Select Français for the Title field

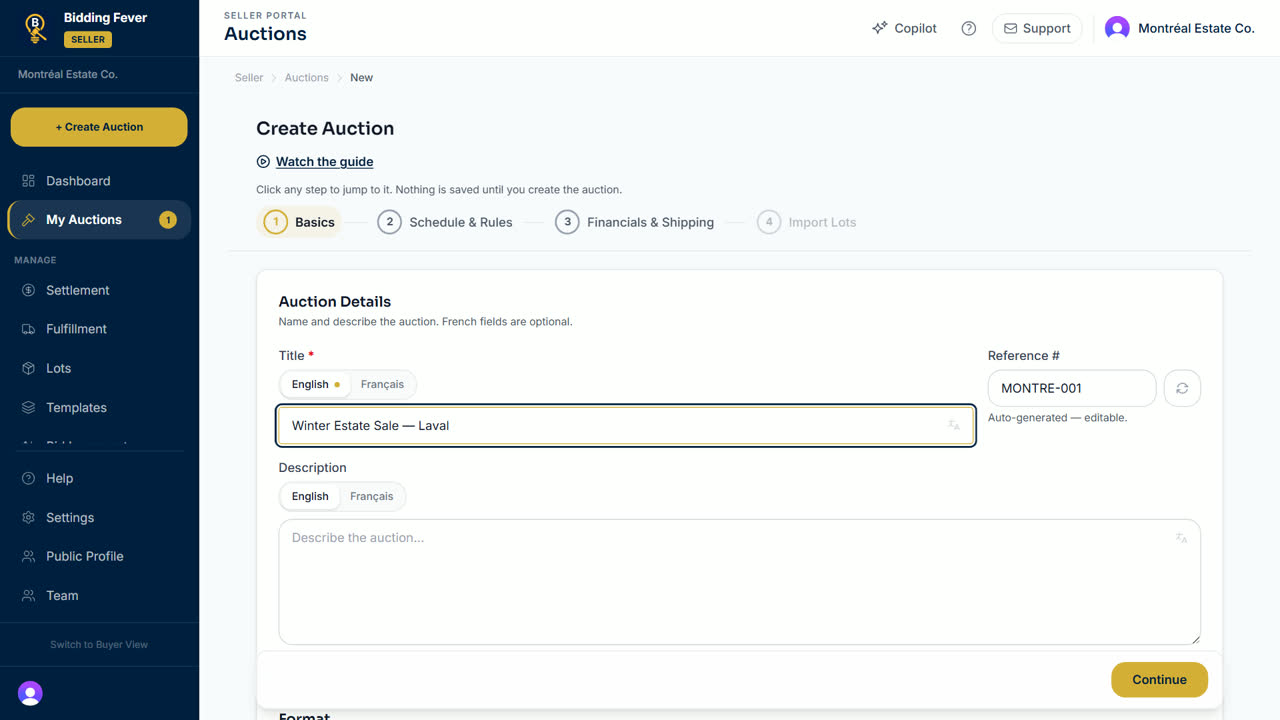pos(382,384)
